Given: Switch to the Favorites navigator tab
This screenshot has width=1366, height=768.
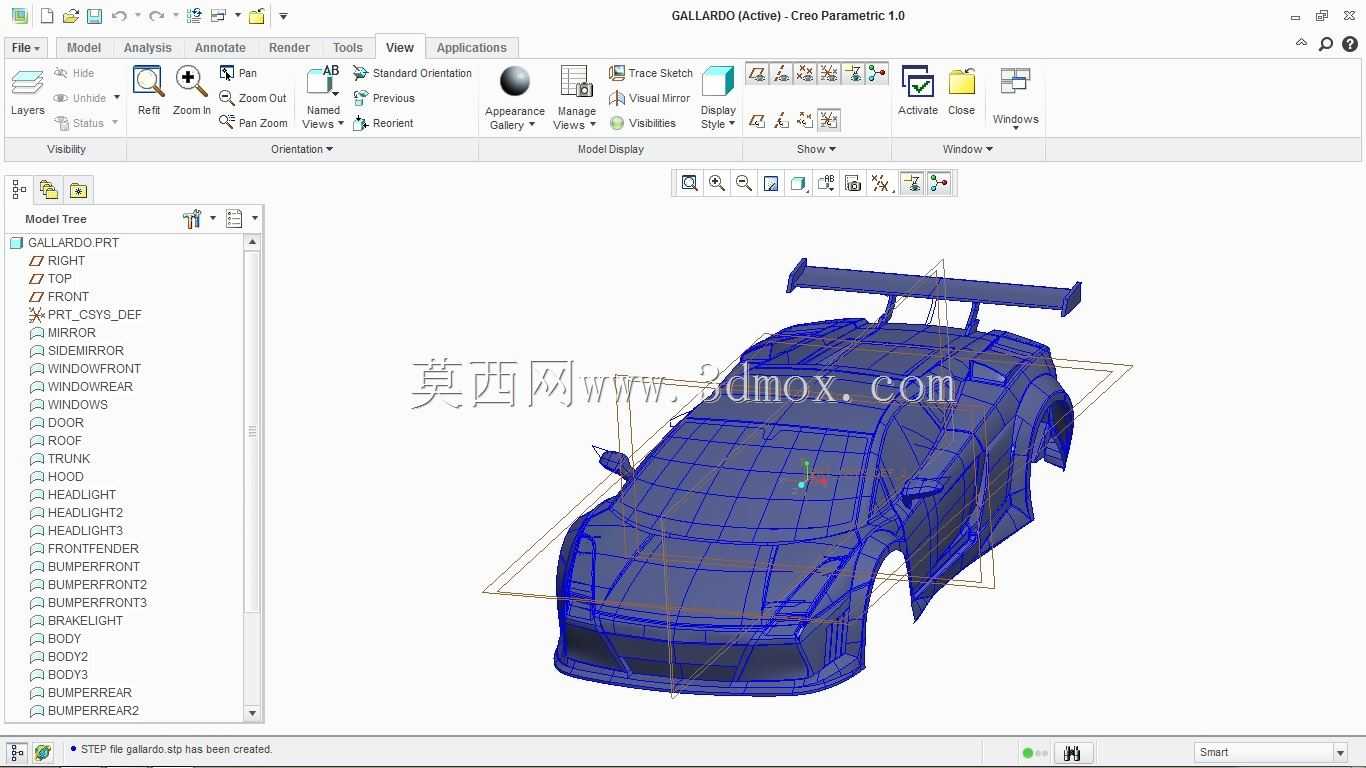Looking at the screenshot, I should point(78,190).
